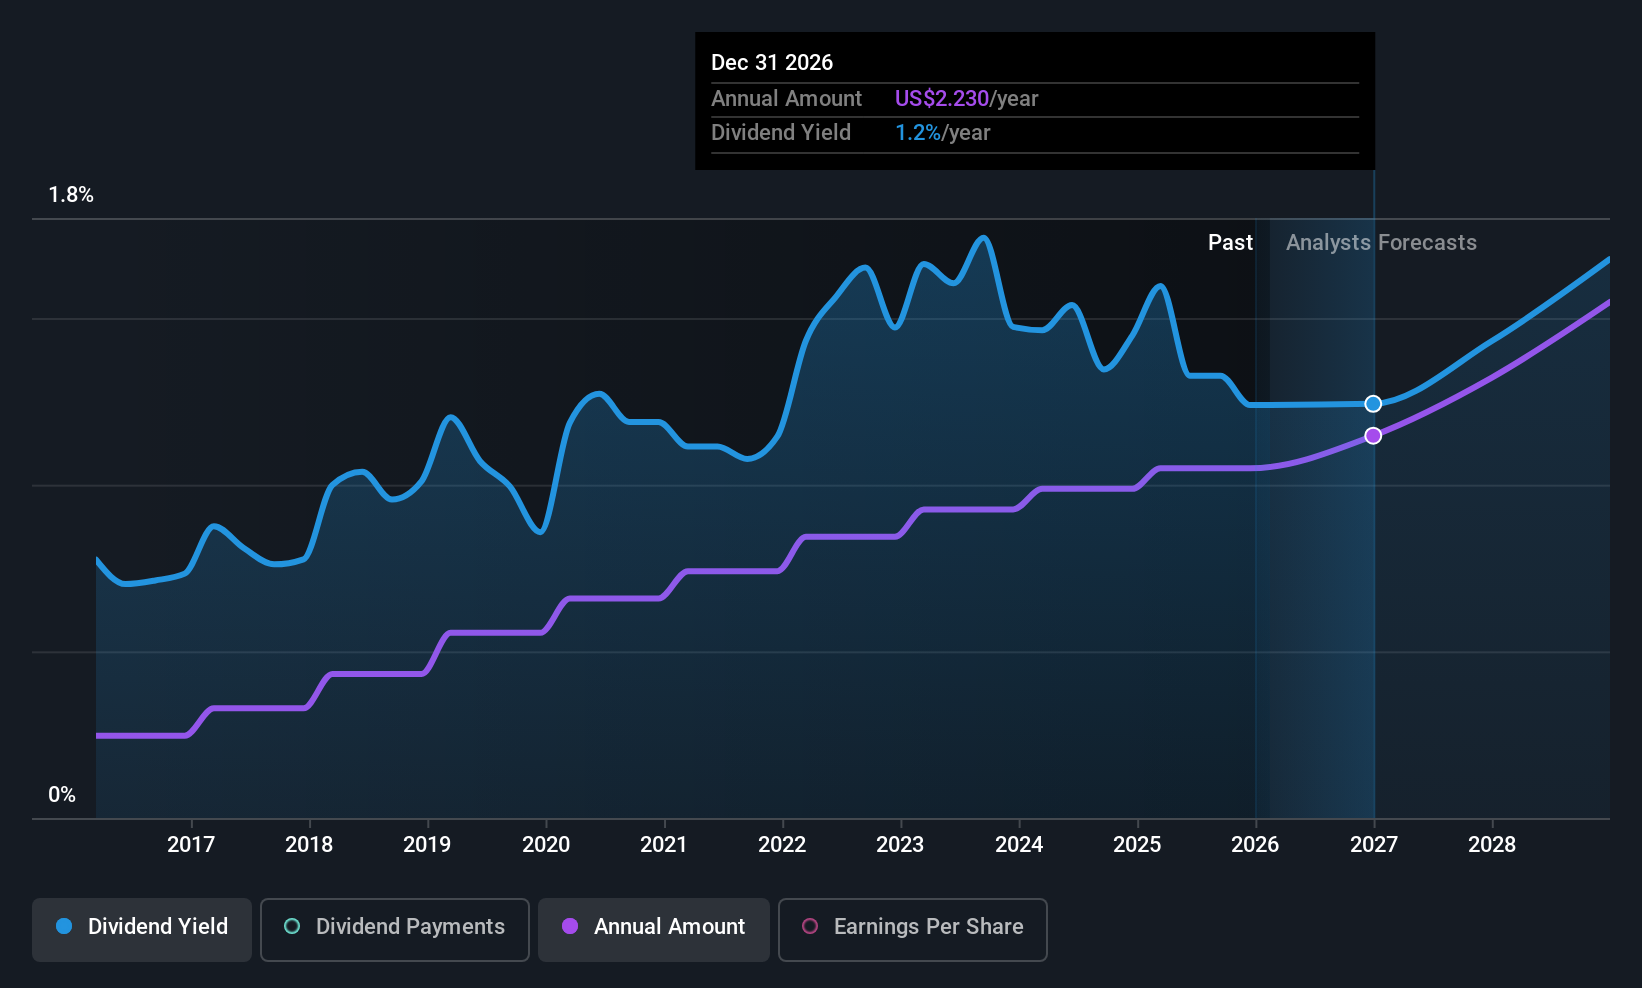Click the 2020 x-axis label
This screenshot has width=1642, height=988.
tap(546, 844)
